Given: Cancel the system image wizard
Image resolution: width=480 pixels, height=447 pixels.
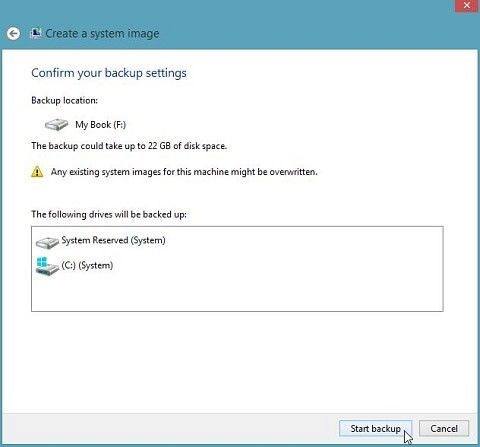Looking at the screenshot, I should 444,428.
